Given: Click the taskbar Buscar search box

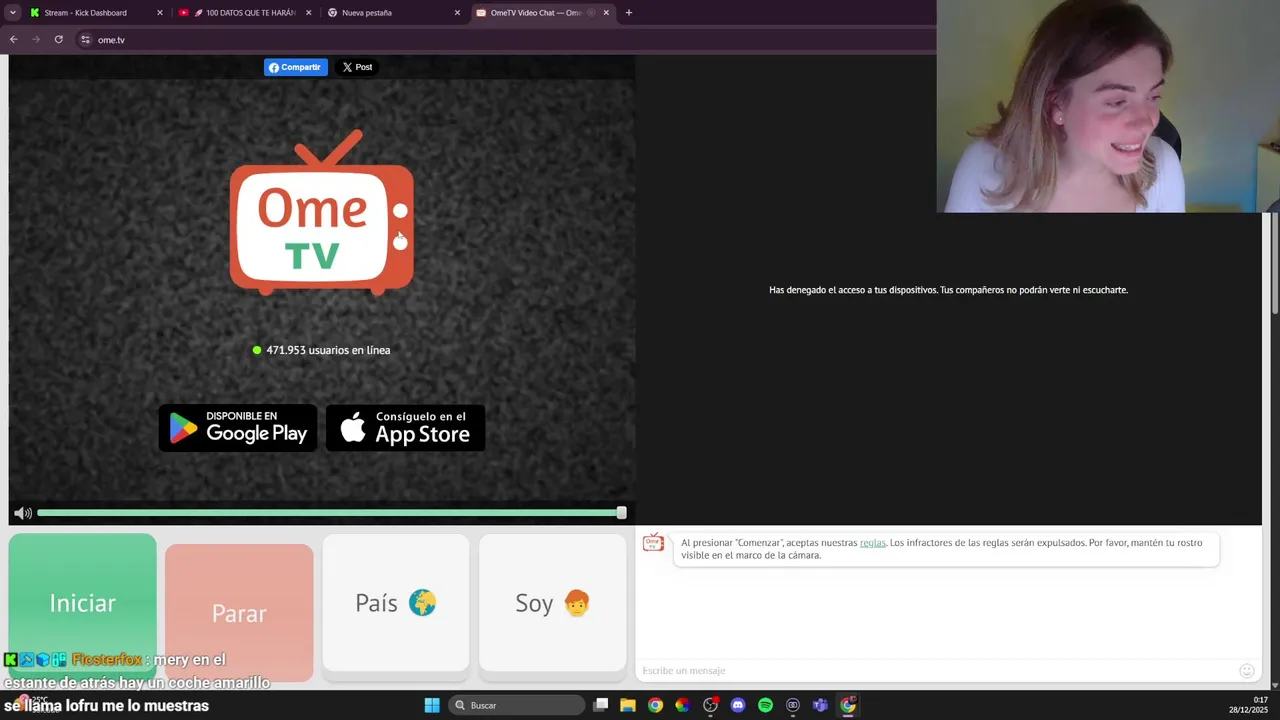Looking at the screenshot, I should coord(516,705).
